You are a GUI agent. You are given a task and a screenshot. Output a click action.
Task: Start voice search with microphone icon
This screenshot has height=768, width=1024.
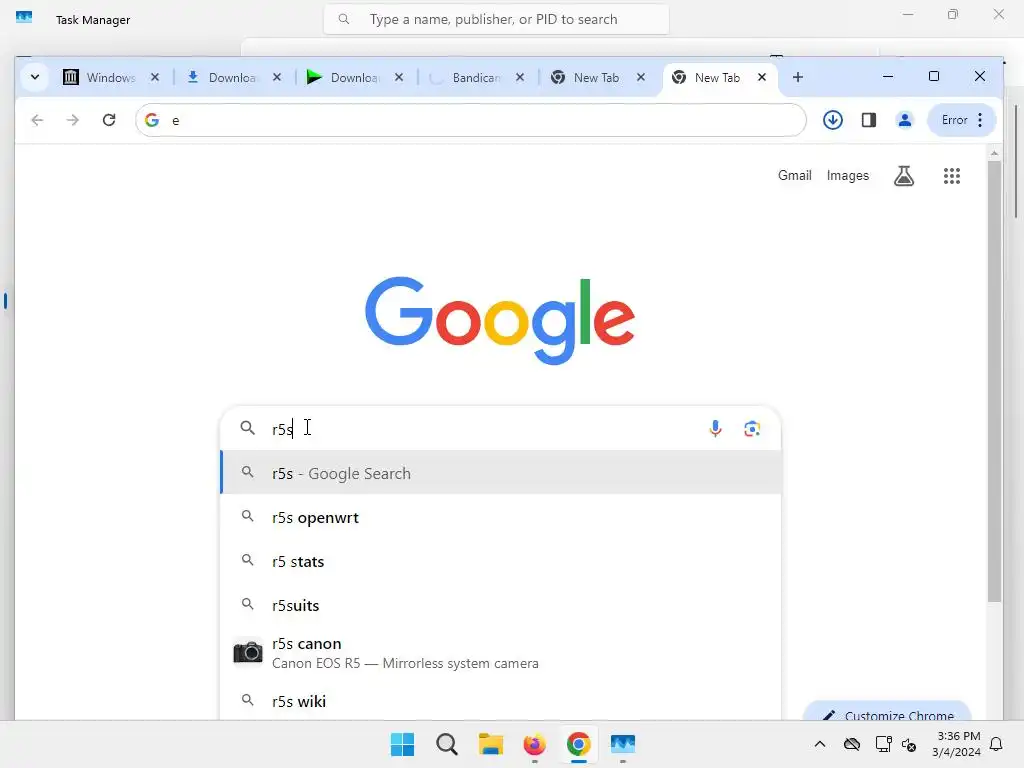(715, 428)
